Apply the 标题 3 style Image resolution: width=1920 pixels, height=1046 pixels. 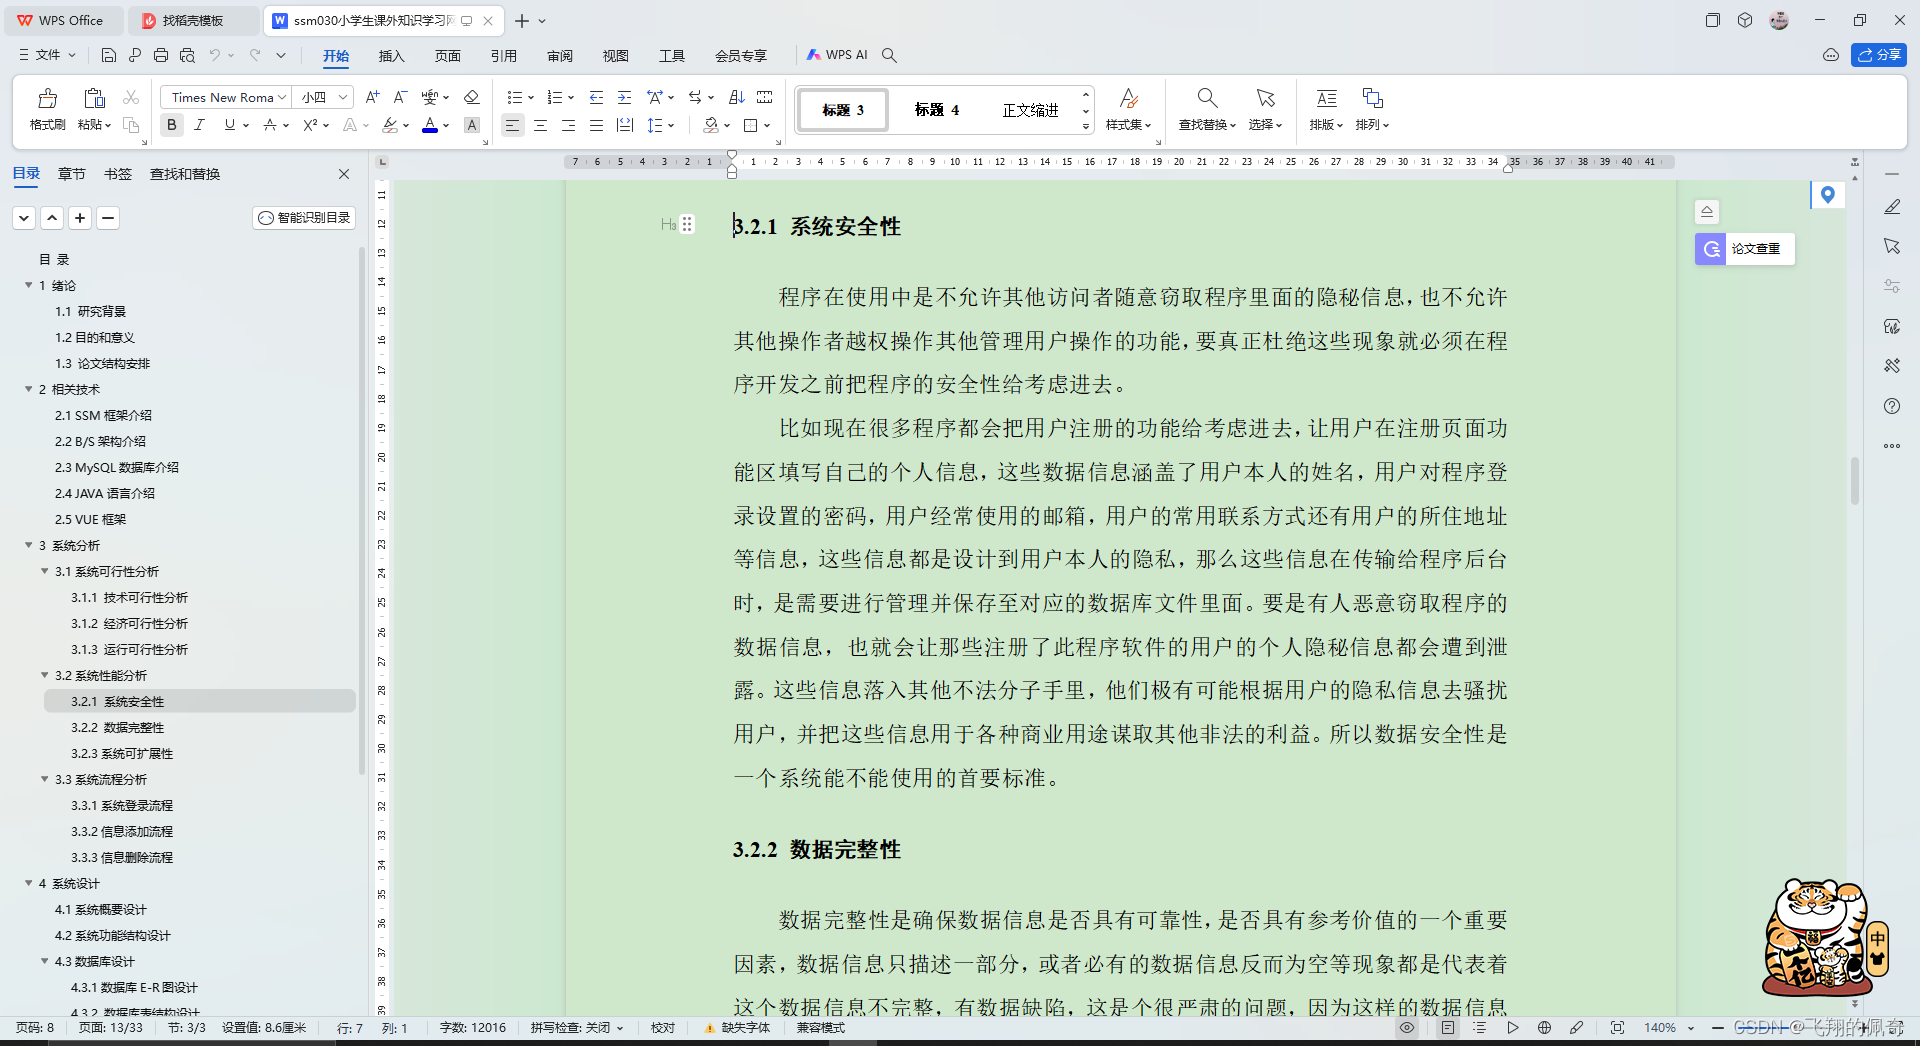click(842, 110)
